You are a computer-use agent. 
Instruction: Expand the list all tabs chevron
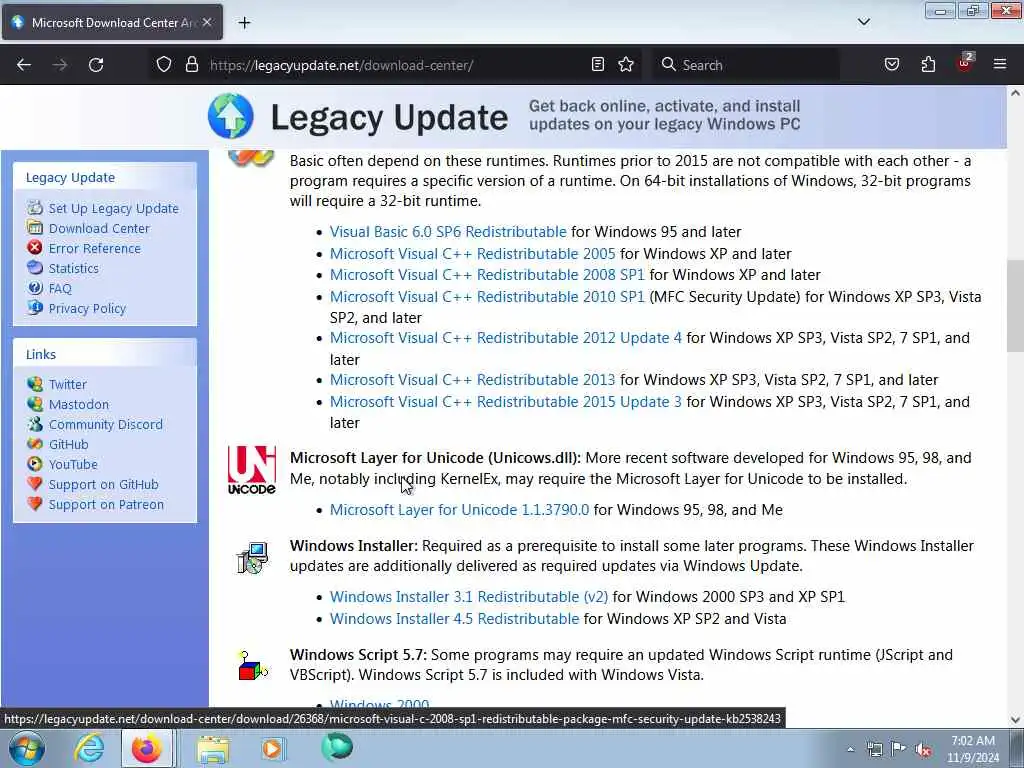point(864,22)
